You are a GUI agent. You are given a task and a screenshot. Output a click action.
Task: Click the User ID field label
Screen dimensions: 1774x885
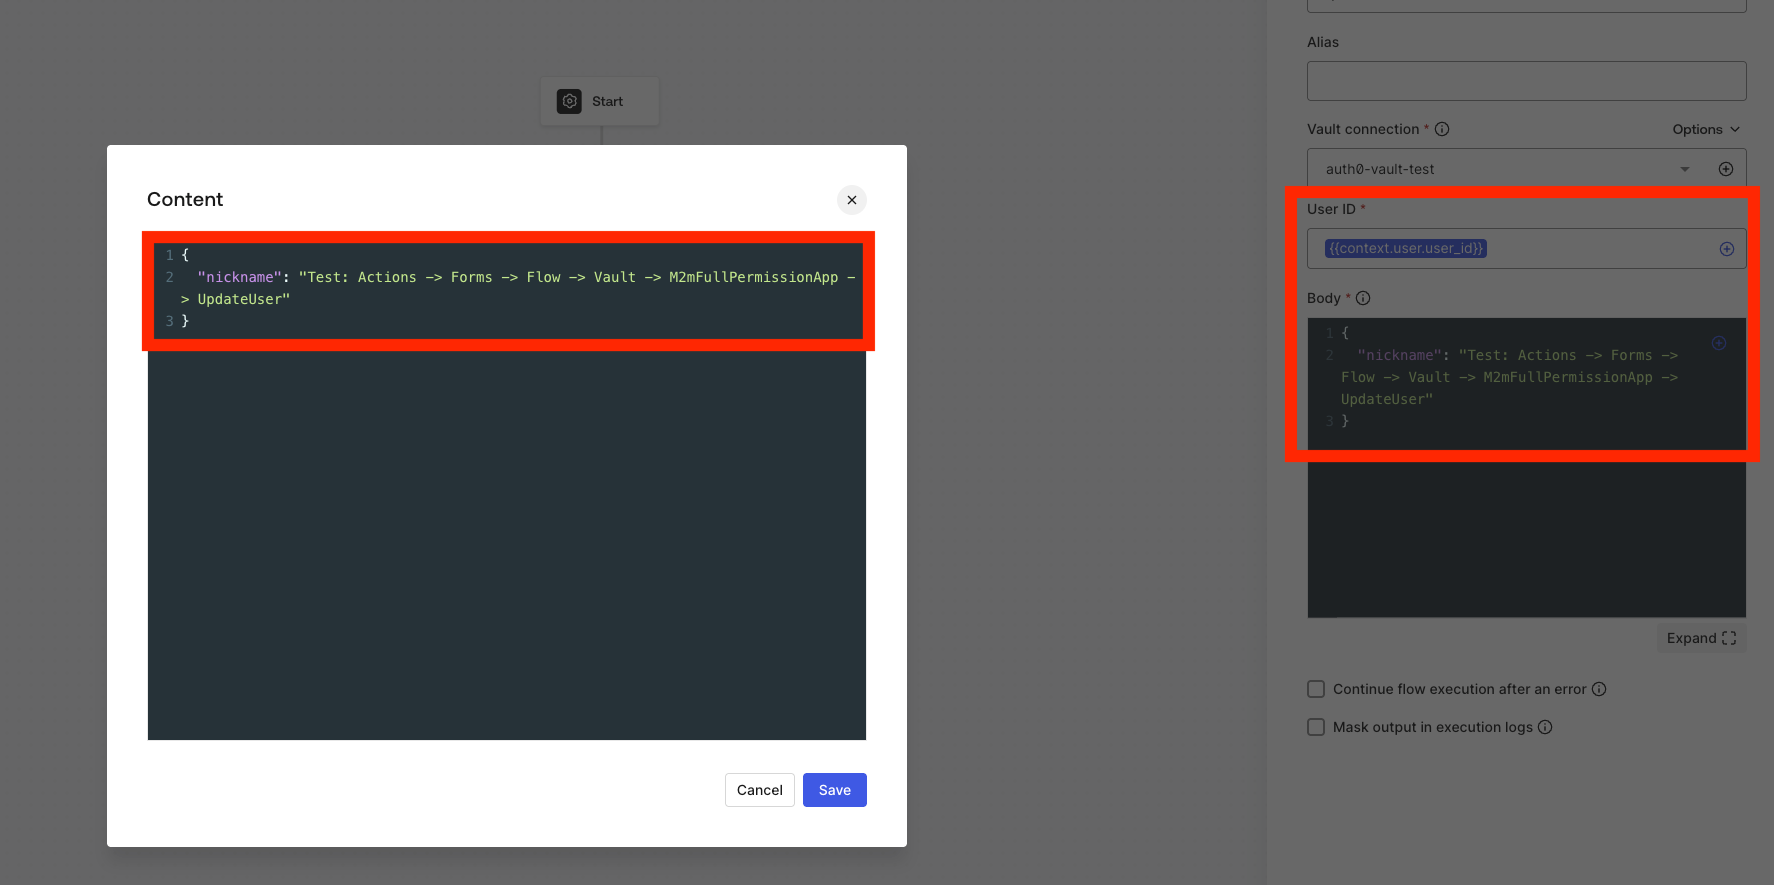click(1331, 209)
